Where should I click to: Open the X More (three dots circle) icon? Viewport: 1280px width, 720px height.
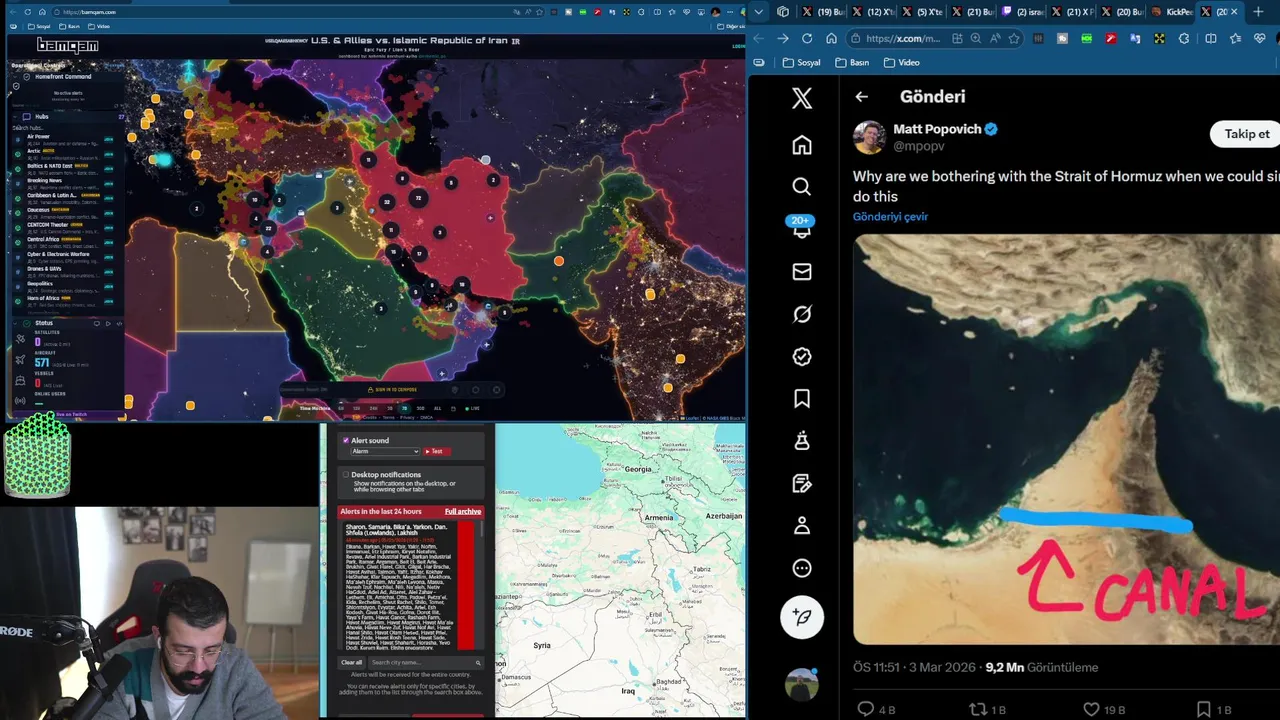pos(801,568)
